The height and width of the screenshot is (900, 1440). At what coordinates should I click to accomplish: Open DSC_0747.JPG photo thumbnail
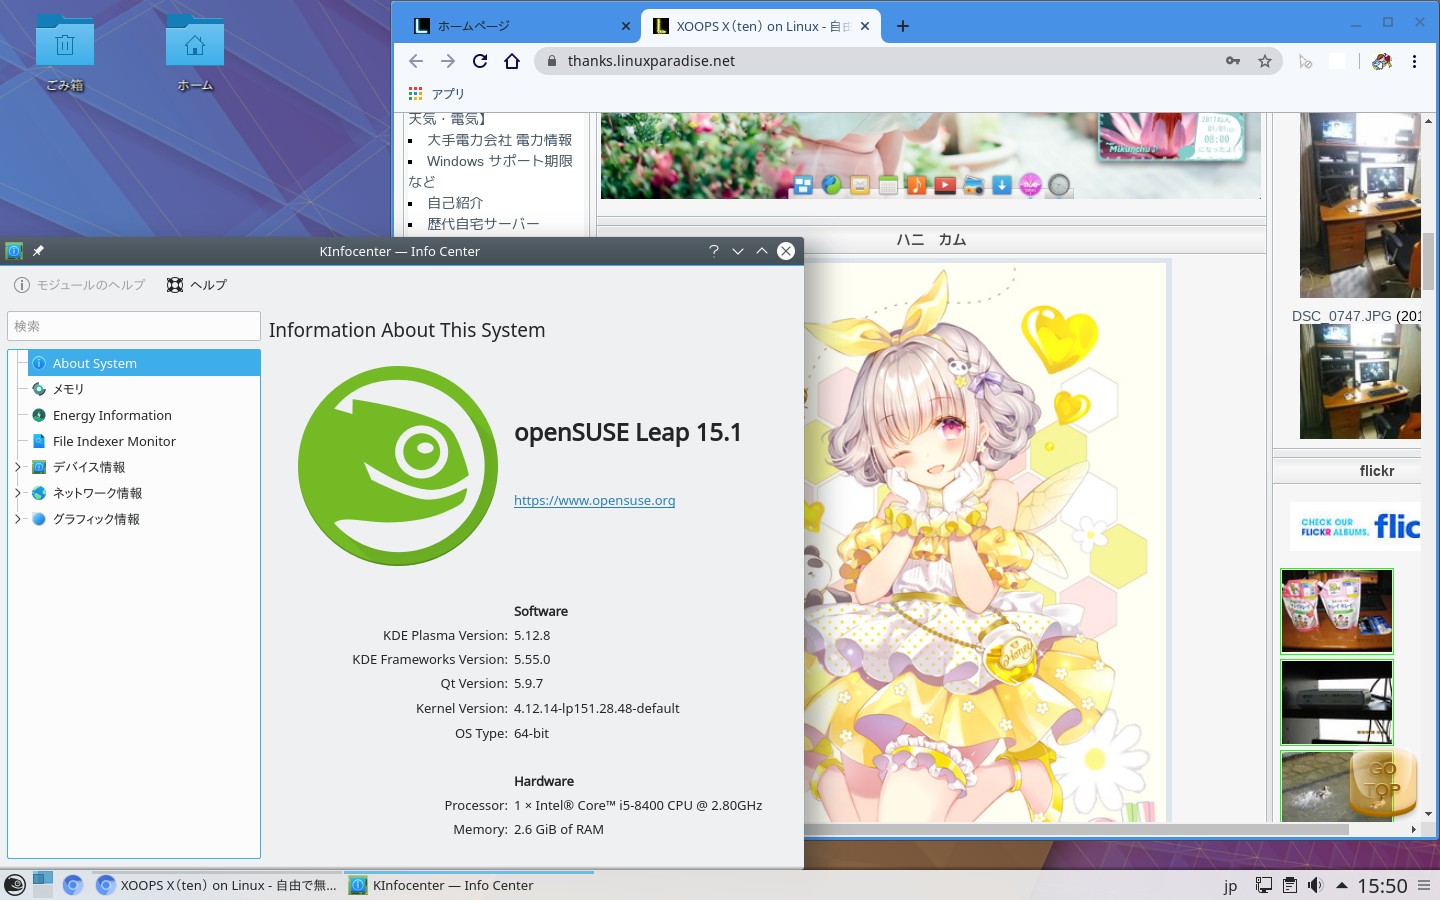[1360, 381]
